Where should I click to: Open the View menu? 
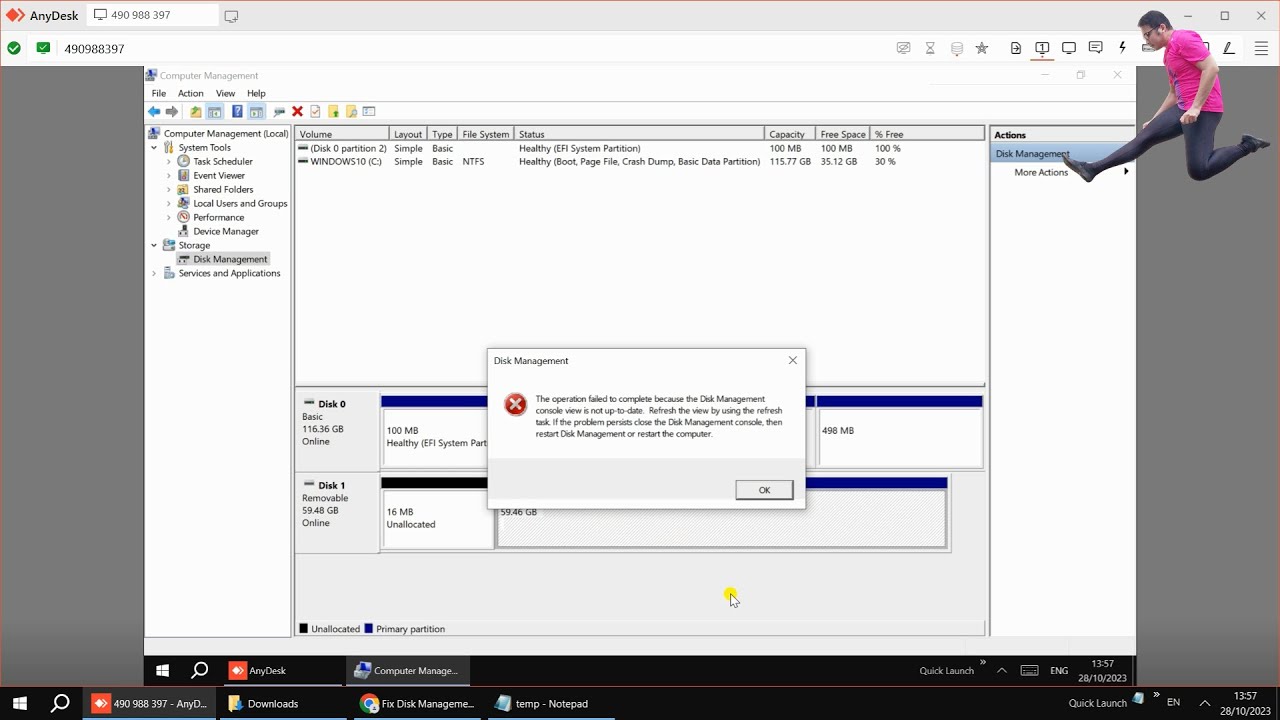pyautogui.click(x=225, y=93)
